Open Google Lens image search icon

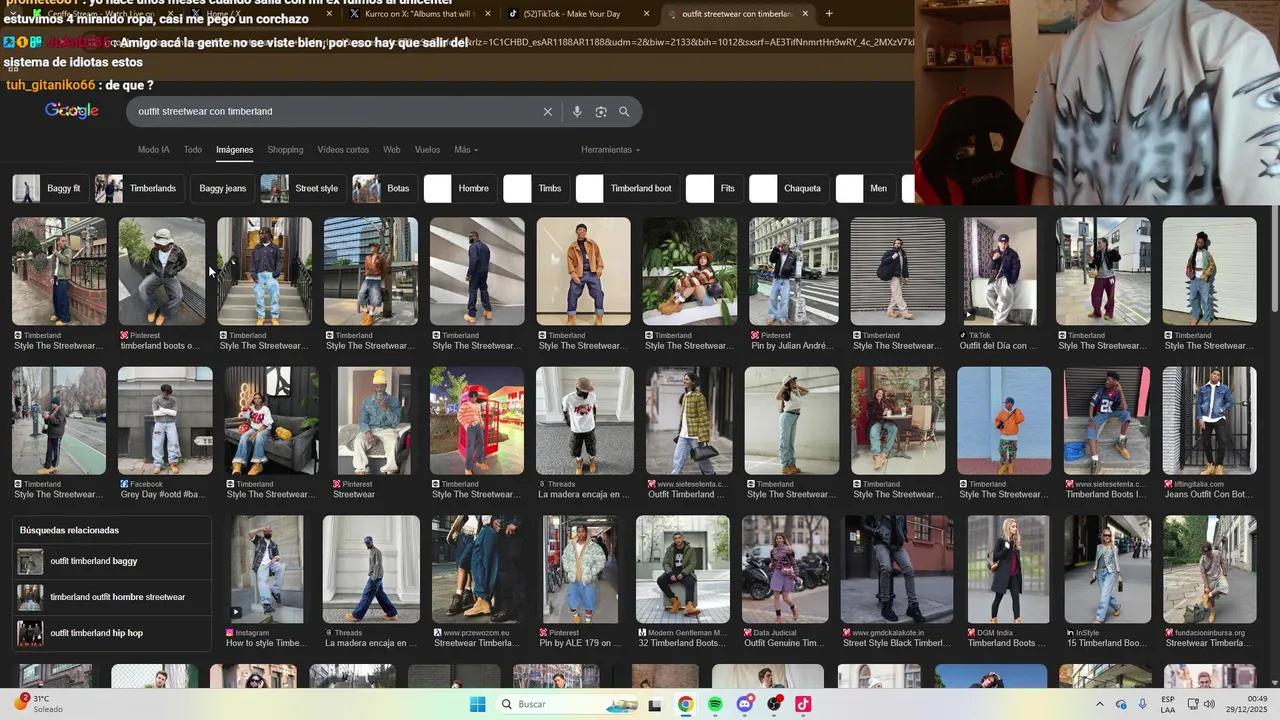click(601, 112)
